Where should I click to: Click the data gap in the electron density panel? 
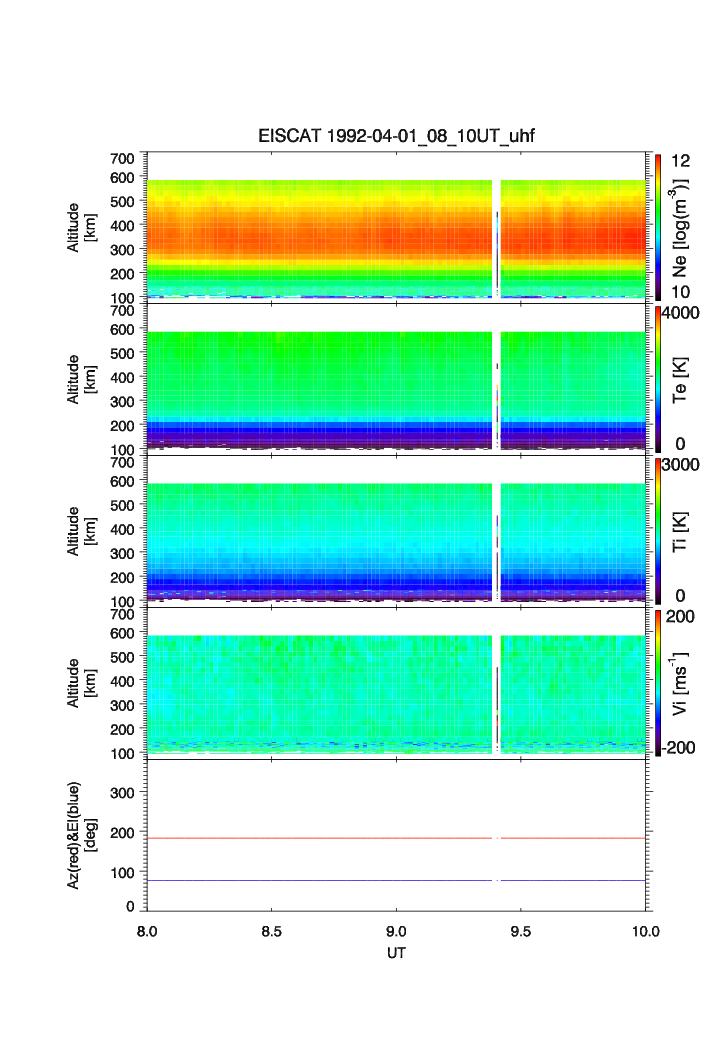click(496, 239)
